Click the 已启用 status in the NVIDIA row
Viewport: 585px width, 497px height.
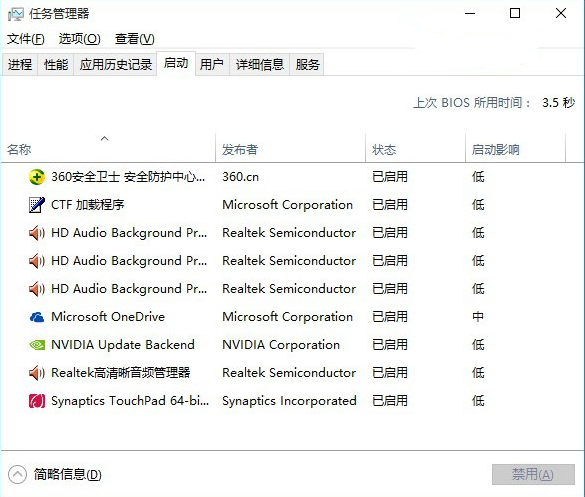point(390,345)
